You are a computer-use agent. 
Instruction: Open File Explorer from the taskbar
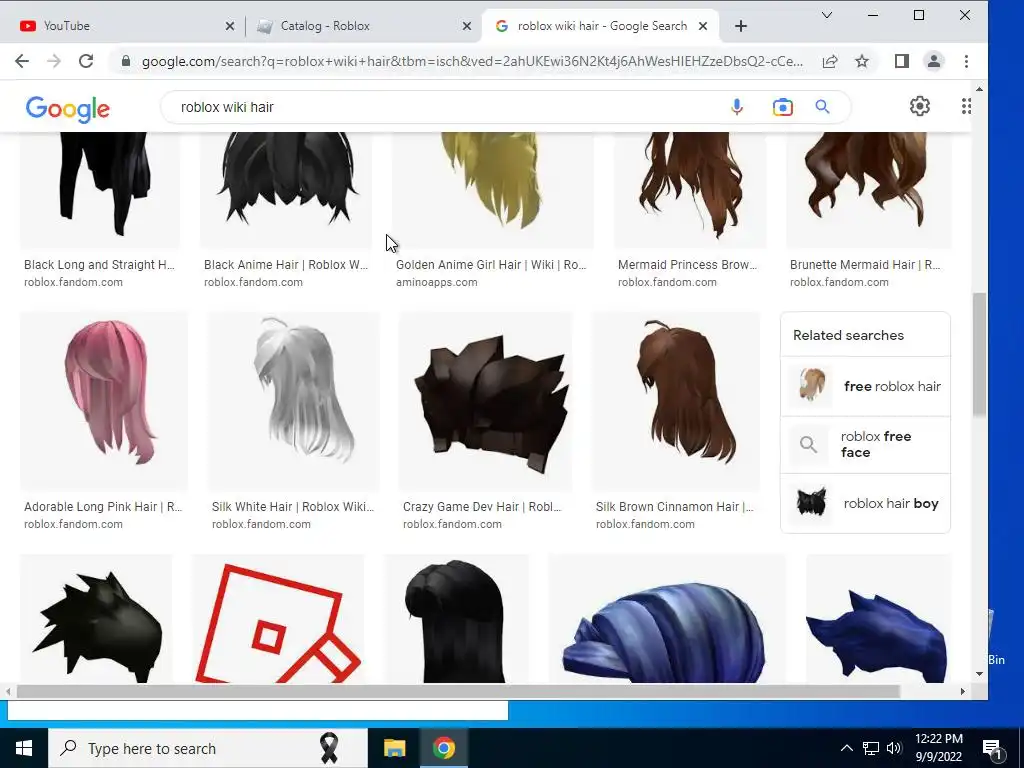point(394,748)
